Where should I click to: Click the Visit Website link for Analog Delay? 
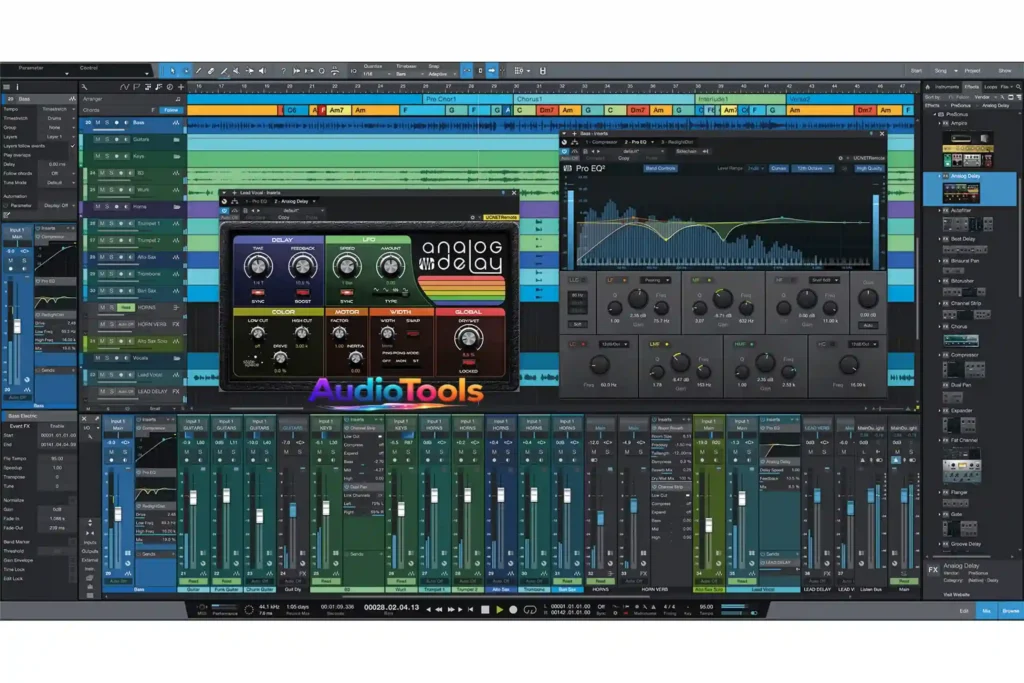click(x=957, y=595)
